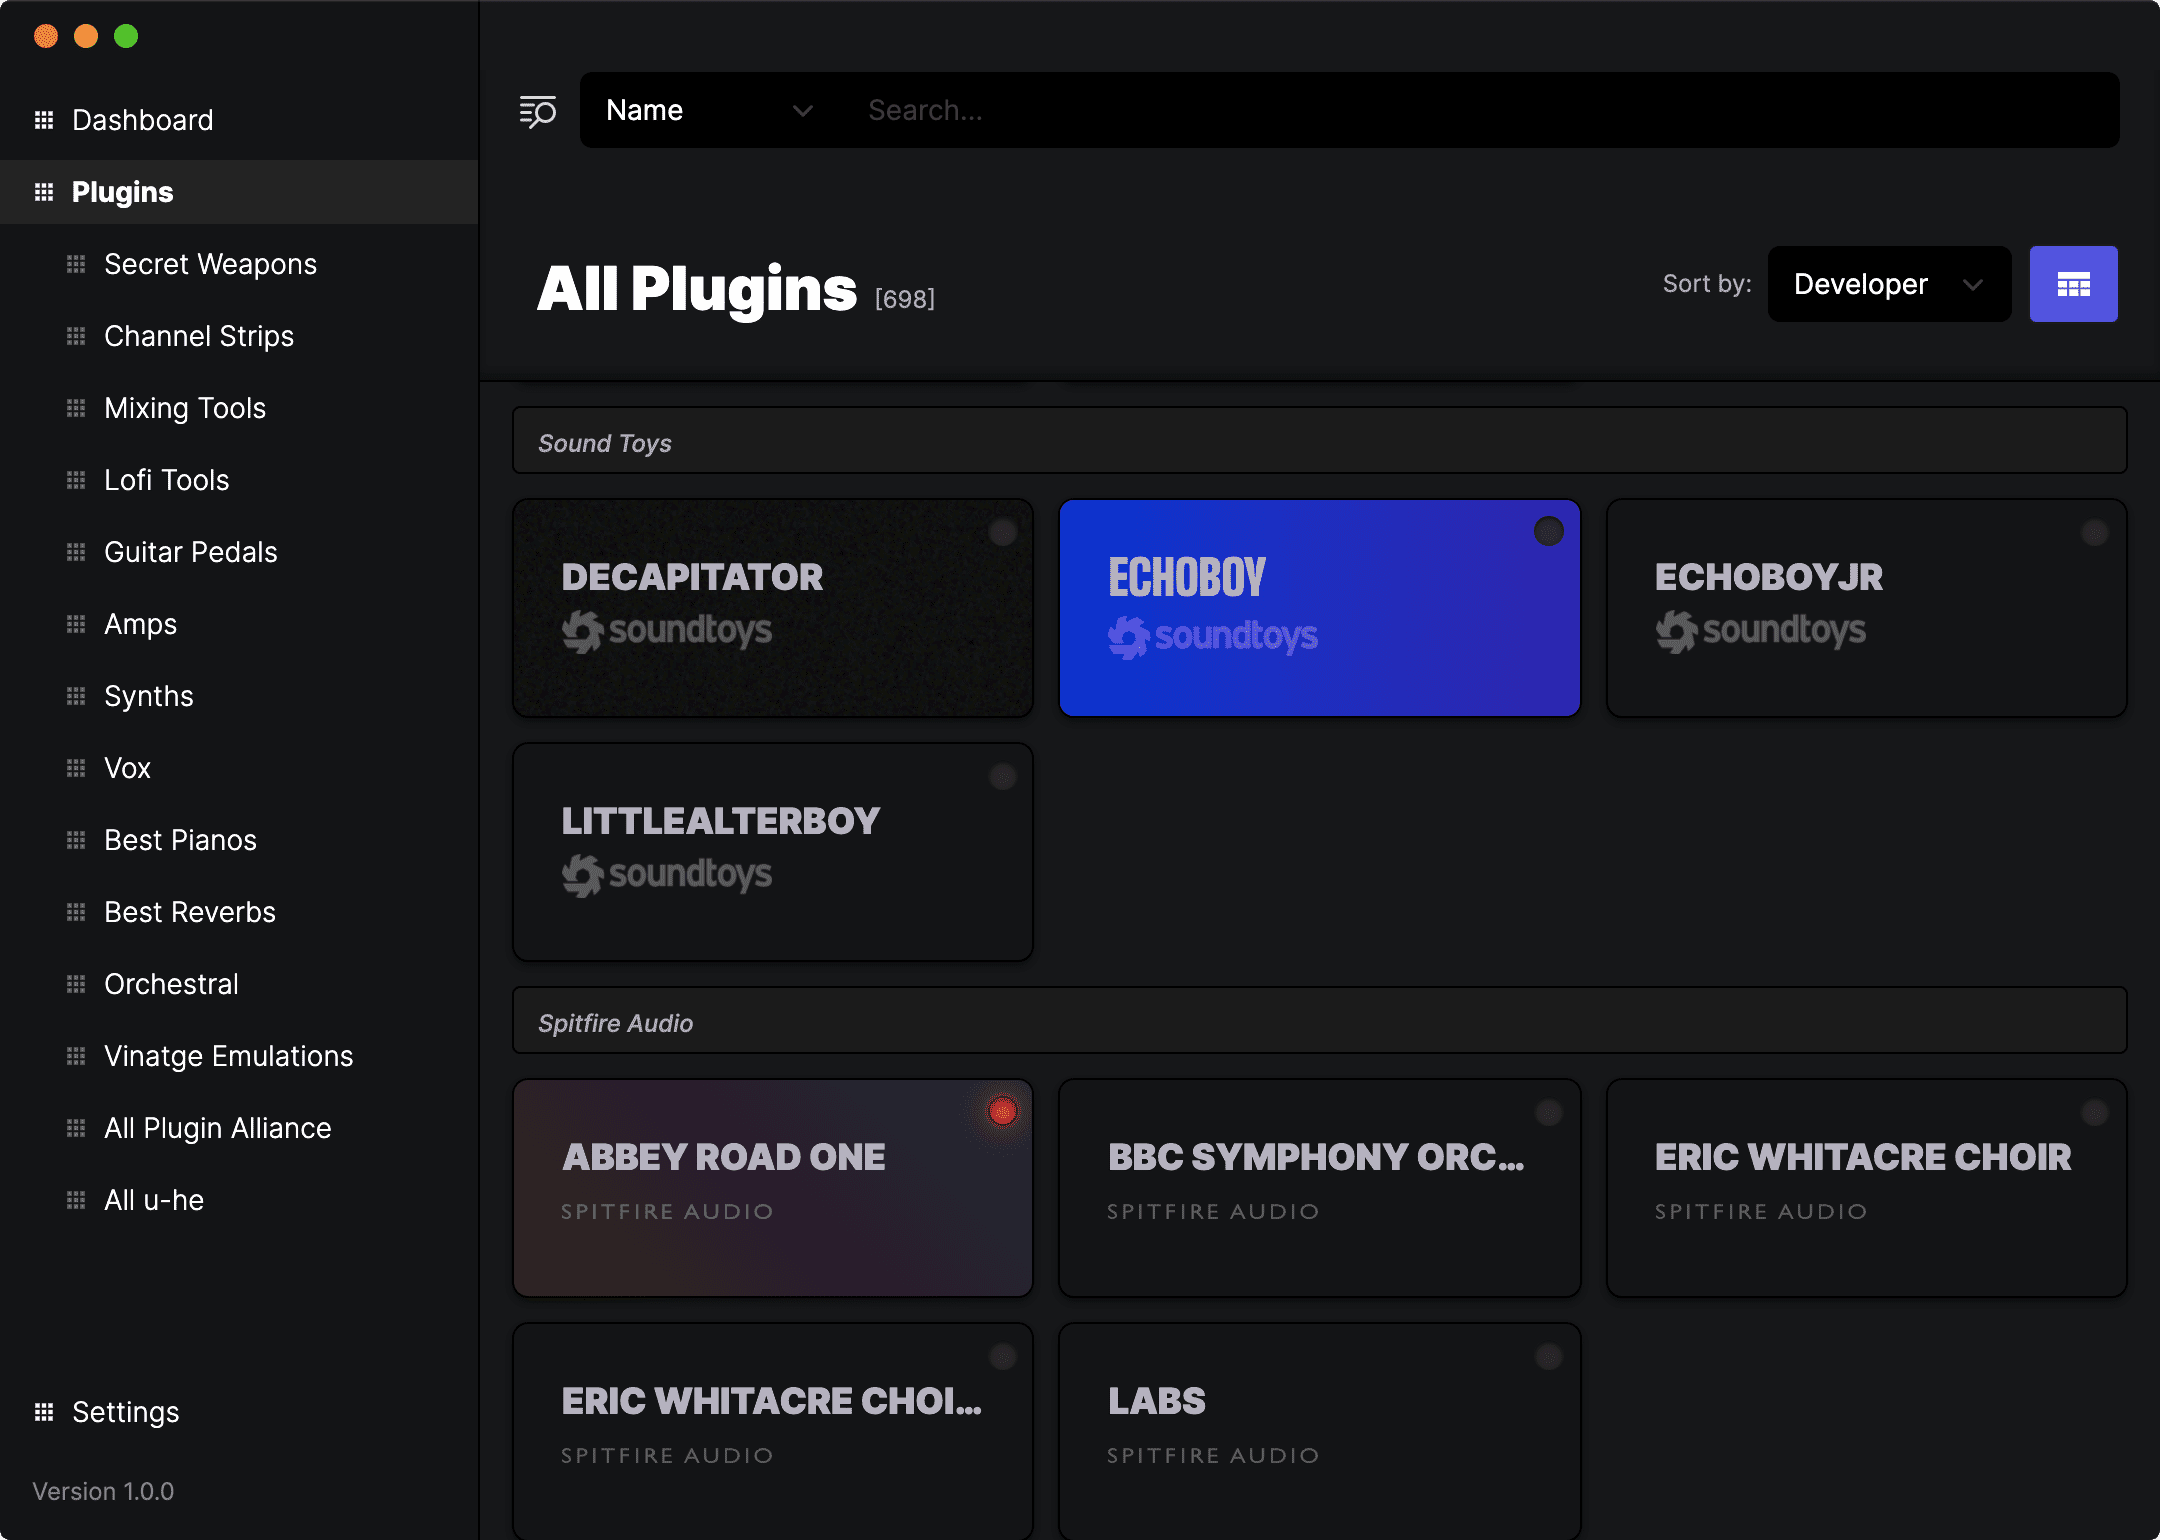The height and width of the screenshot is (1540, 2160).
Task: Toggle the red favorite dot on Abbey Road One
Action: 1002,1111
